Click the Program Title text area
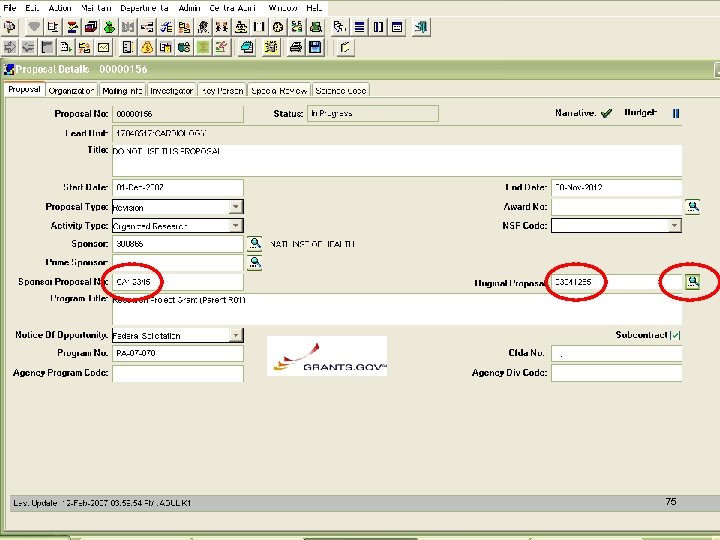Image resolution: width=720 pixels, height=540 pixels. (x=397, y=309)
